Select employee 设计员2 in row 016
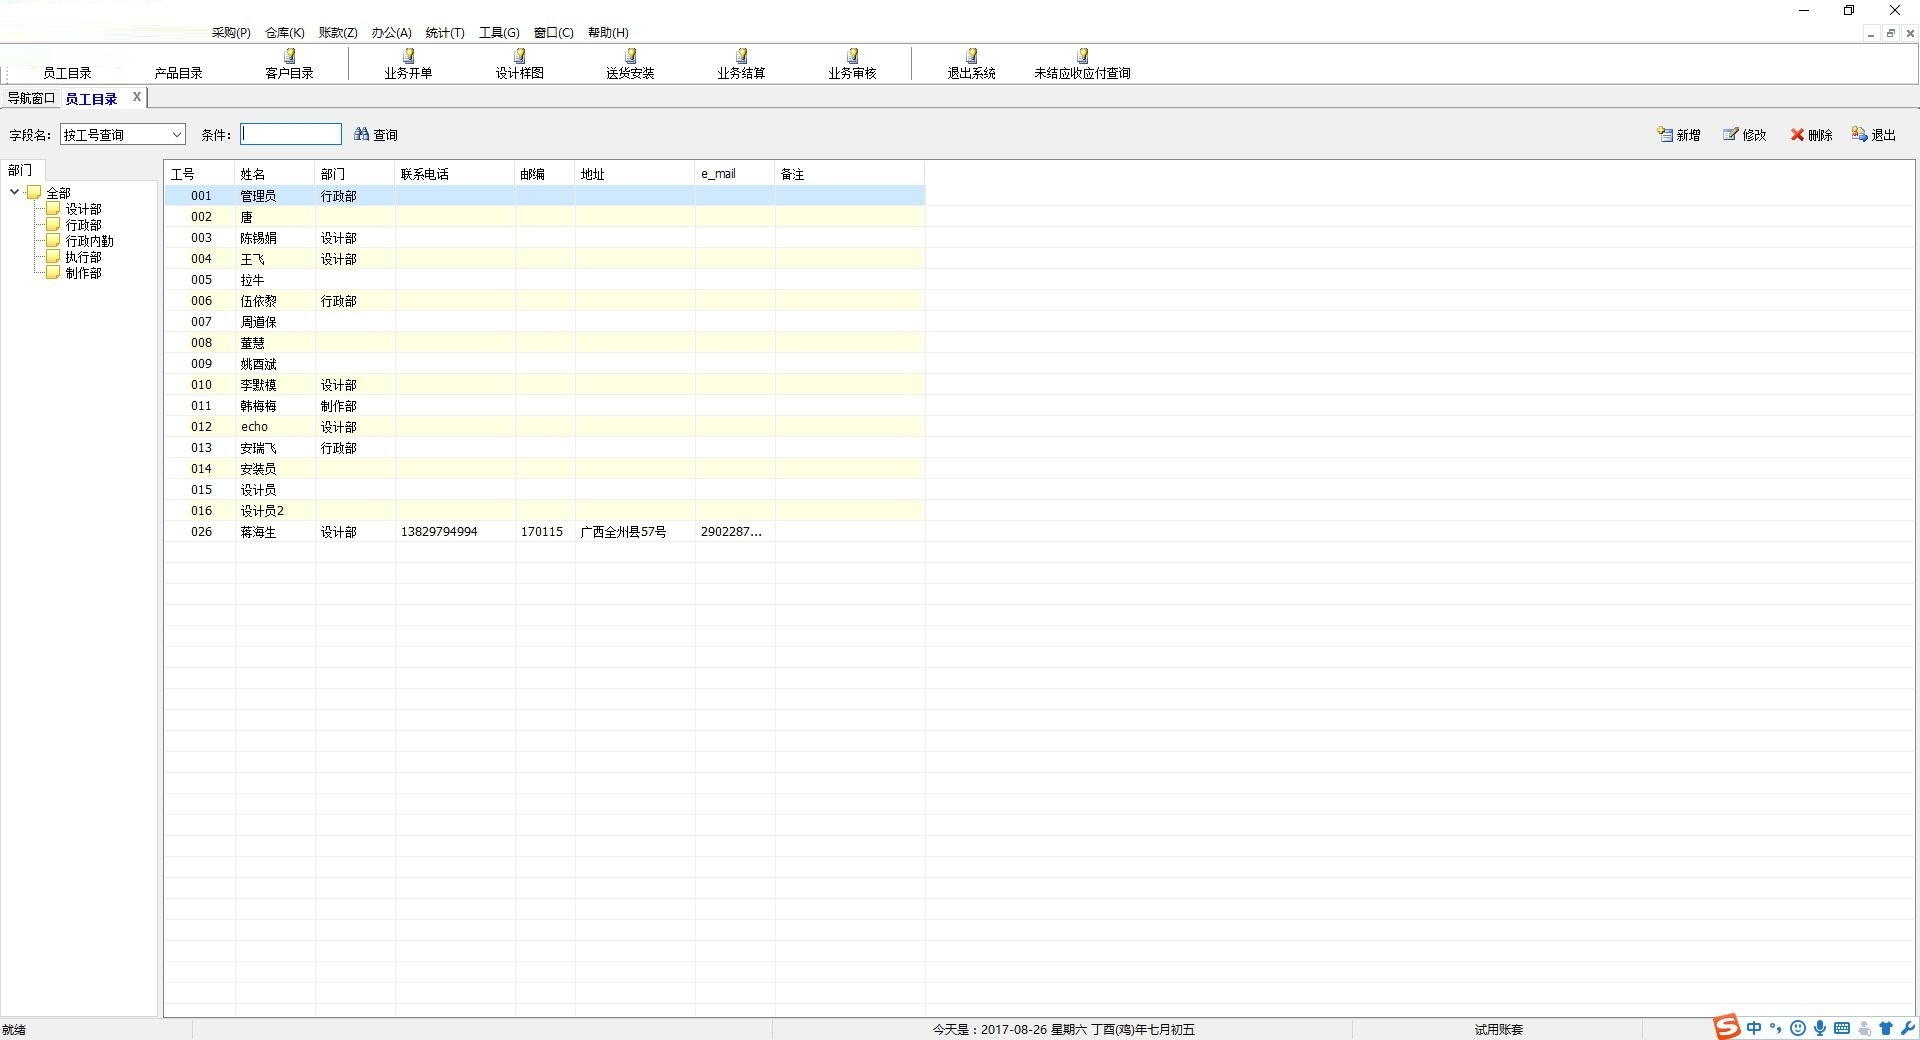 [545, 511]
